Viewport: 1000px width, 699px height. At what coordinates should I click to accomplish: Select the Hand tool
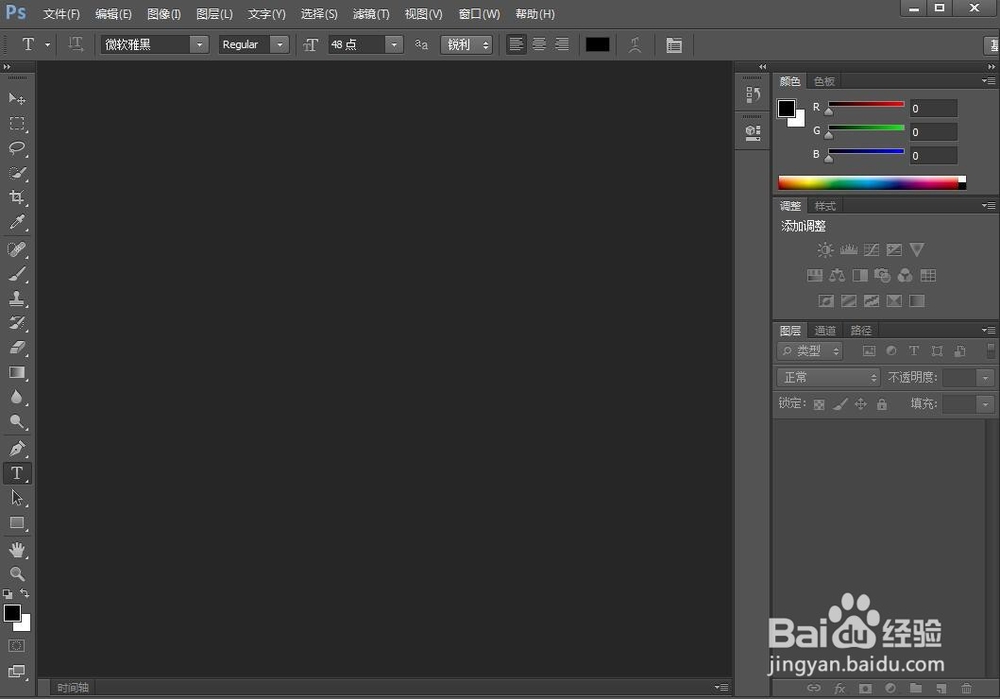17,550
